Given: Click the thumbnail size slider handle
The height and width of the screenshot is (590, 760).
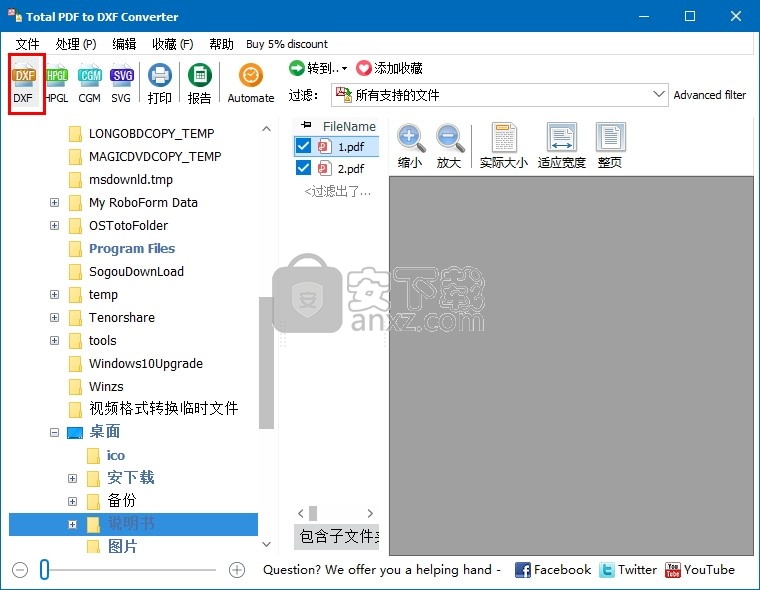Looking at the screenshot, I should 45,570.
